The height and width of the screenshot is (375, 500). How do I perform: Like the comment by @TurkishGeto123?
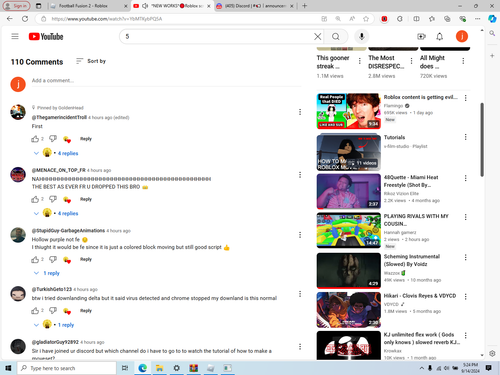(35, 311)
